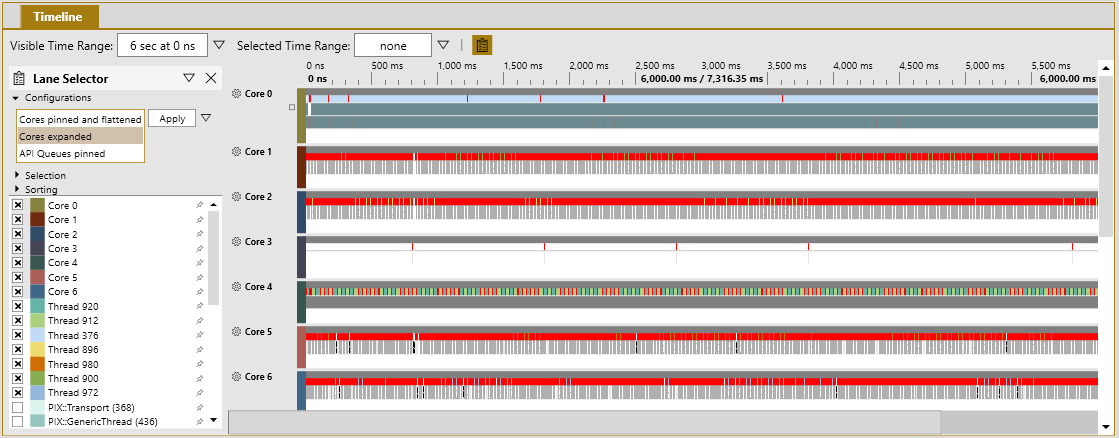Apply the selected lane configuration
Image resolution: width=1119 pixels, height=438 pixels.
point(172,118)
